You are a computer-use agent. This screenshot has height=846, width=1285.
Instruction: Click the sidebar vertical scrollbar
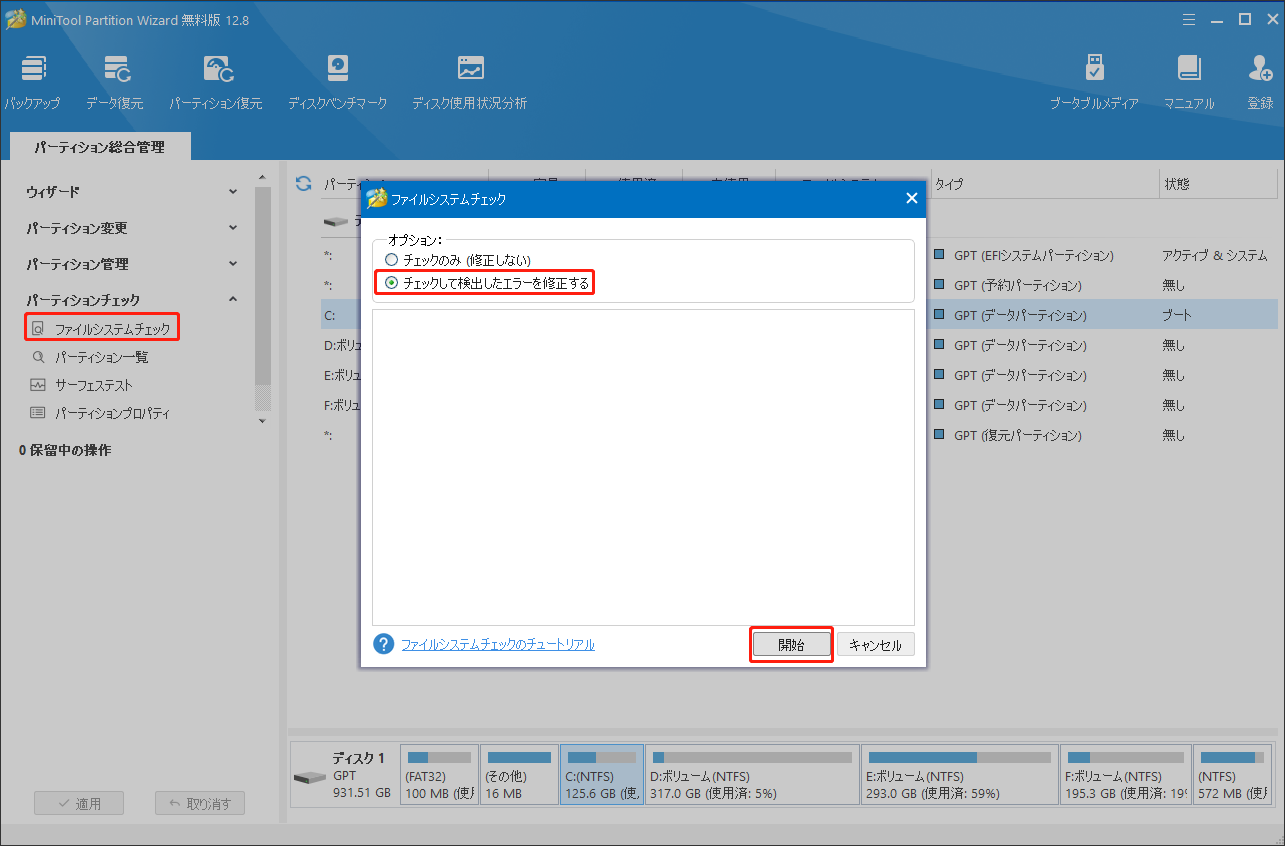point(263,285)
